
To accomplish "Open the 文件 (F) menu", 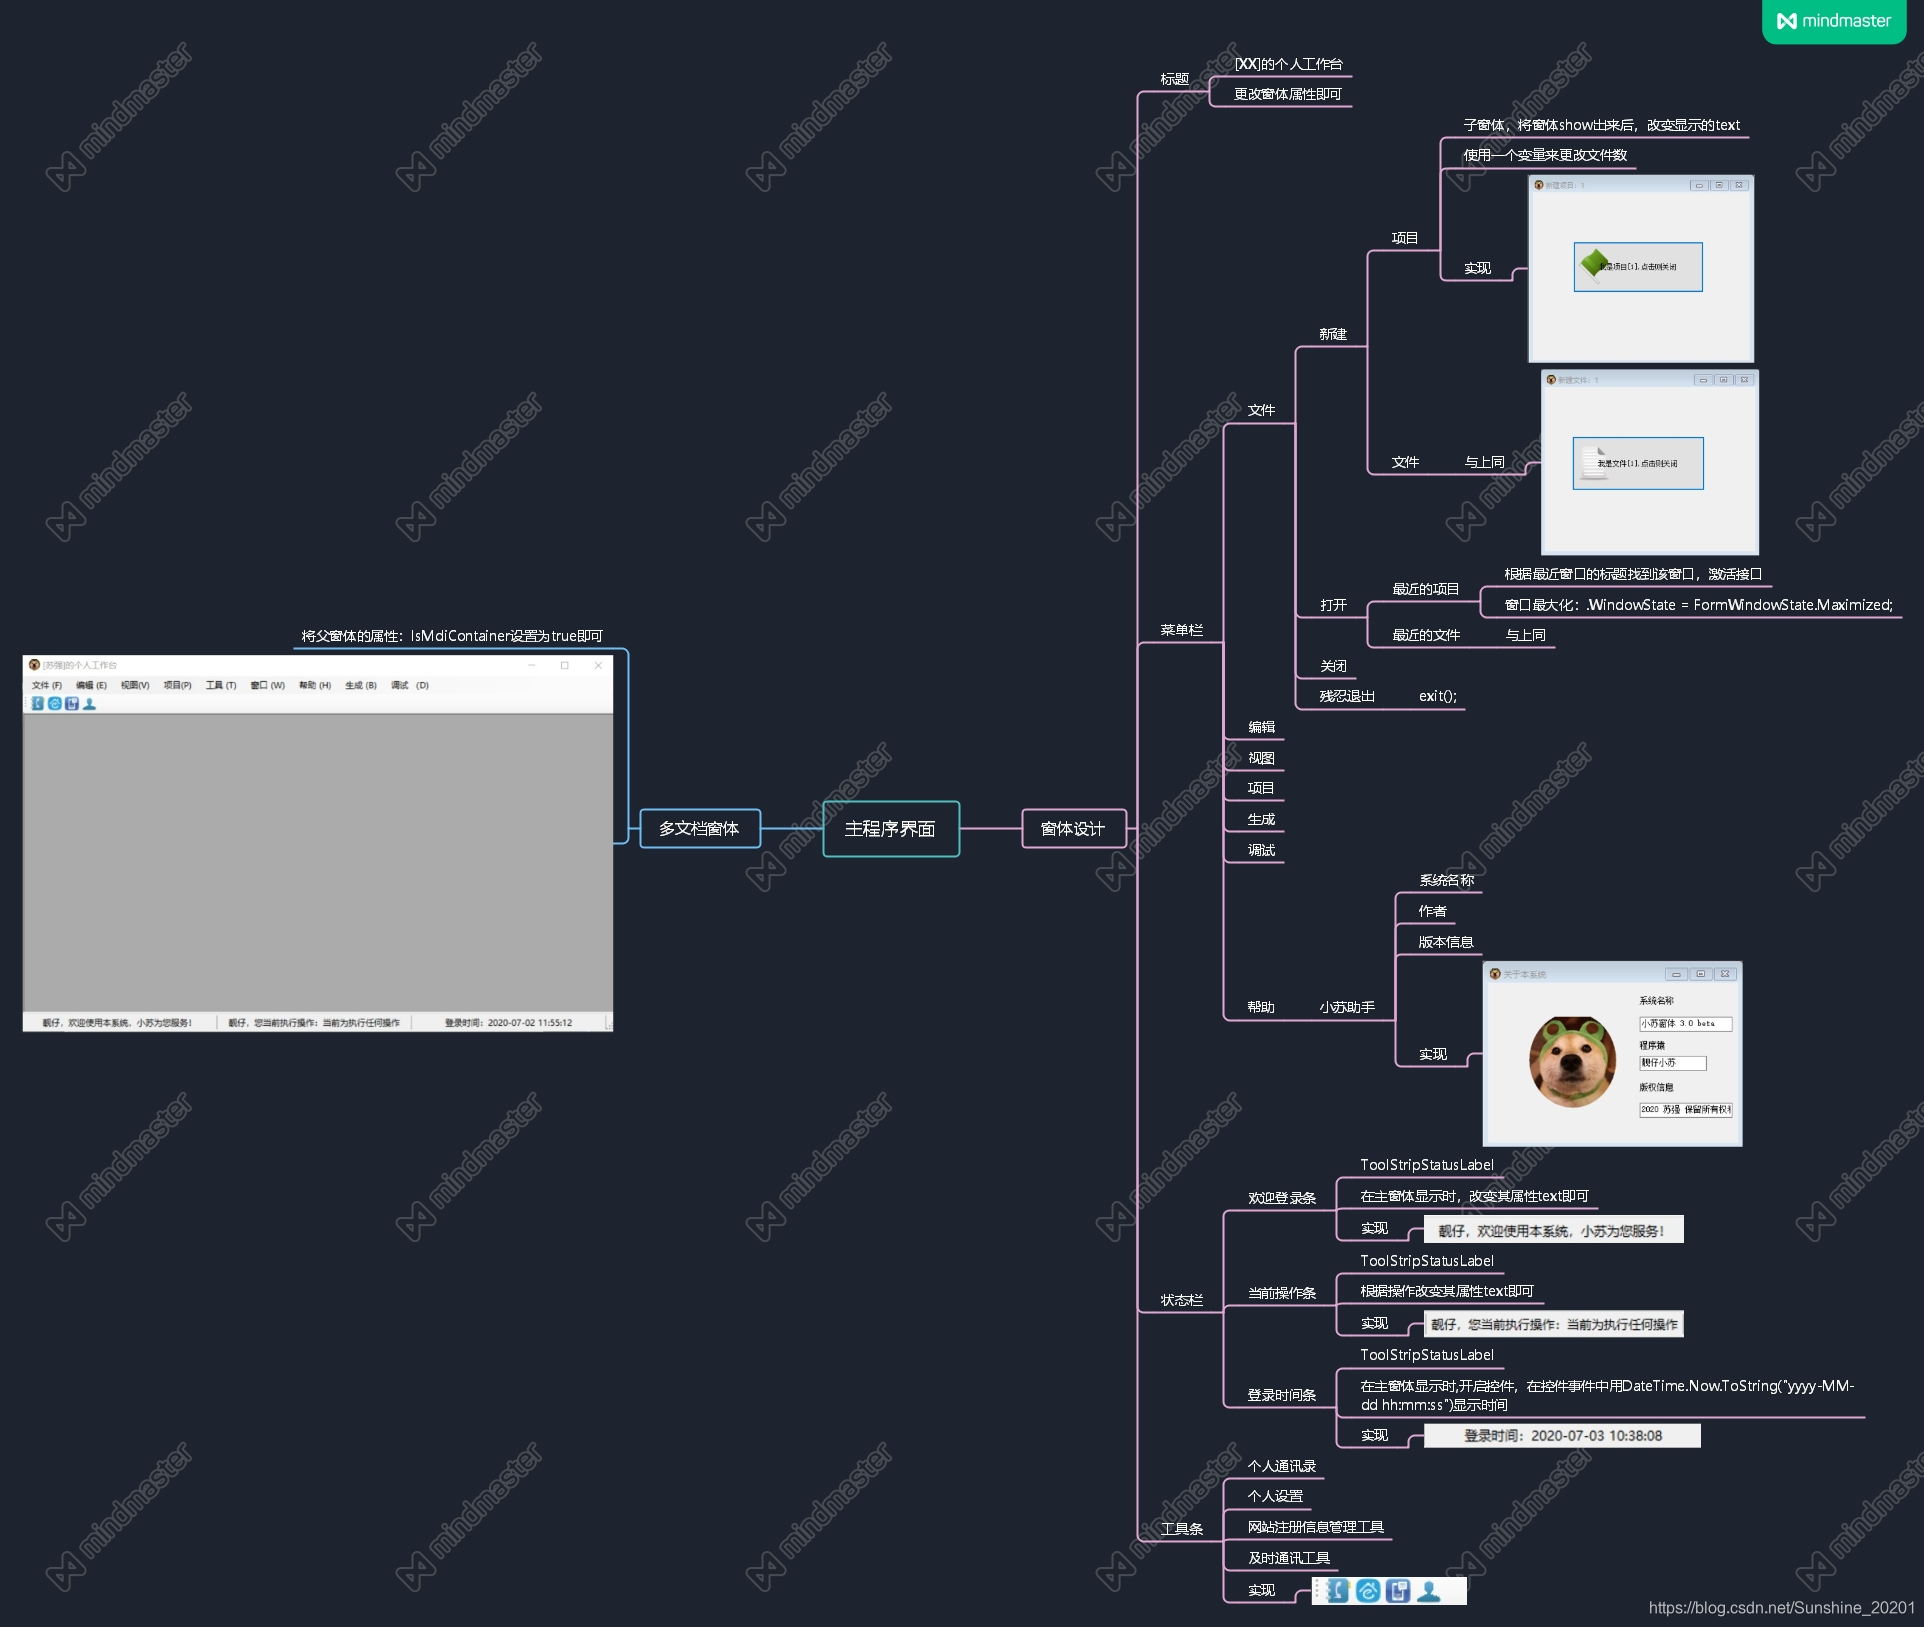I will tap(46, 686).
